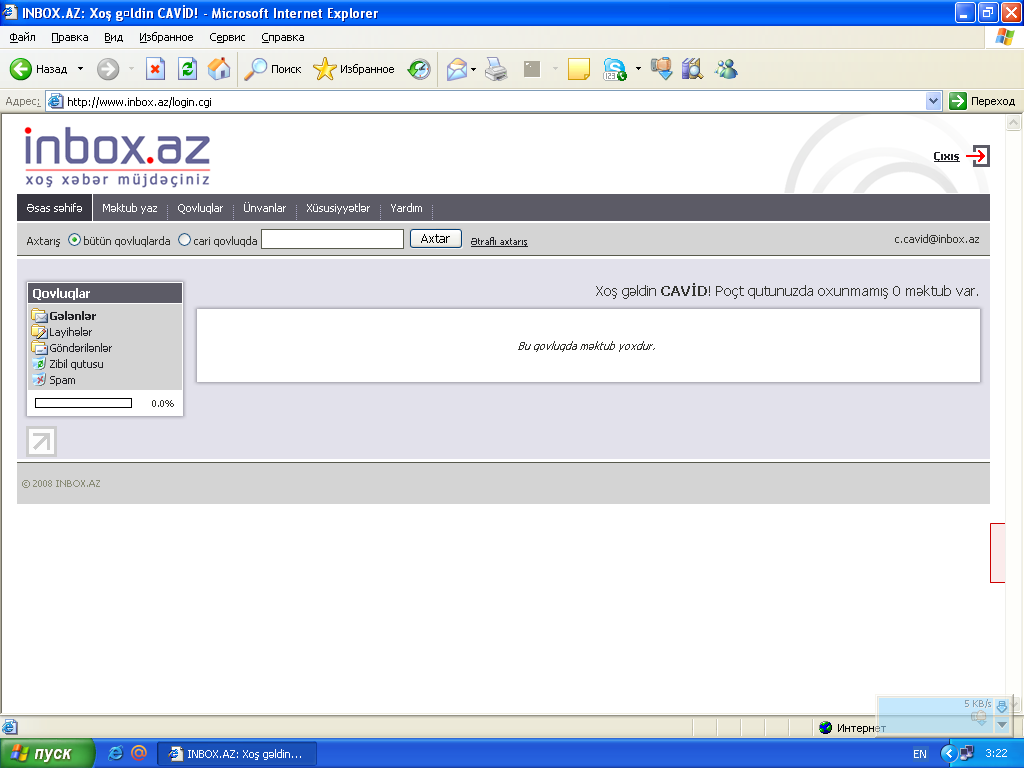Open Favorites (Избранное) star button
The image size is (1024, 768).
pyautogui.click(x=353, y=69)
